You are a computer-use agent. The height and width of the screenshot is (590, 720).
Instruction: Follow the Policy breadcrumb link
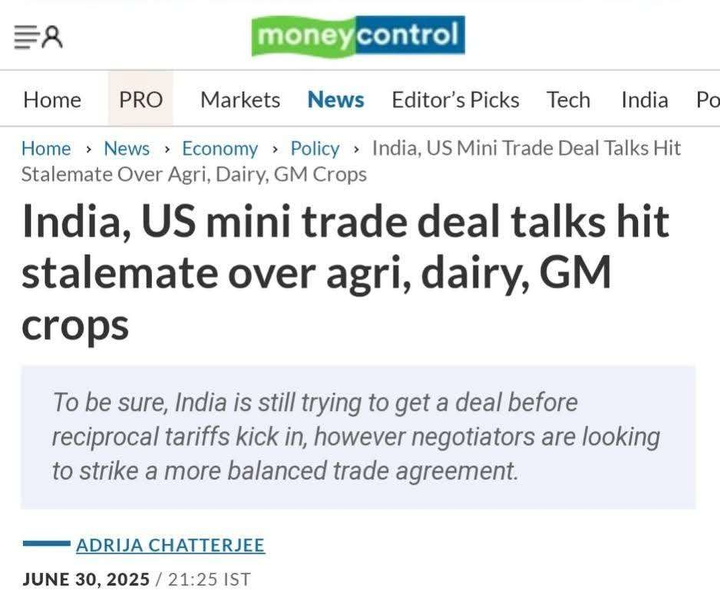click(x=315, y=149)
